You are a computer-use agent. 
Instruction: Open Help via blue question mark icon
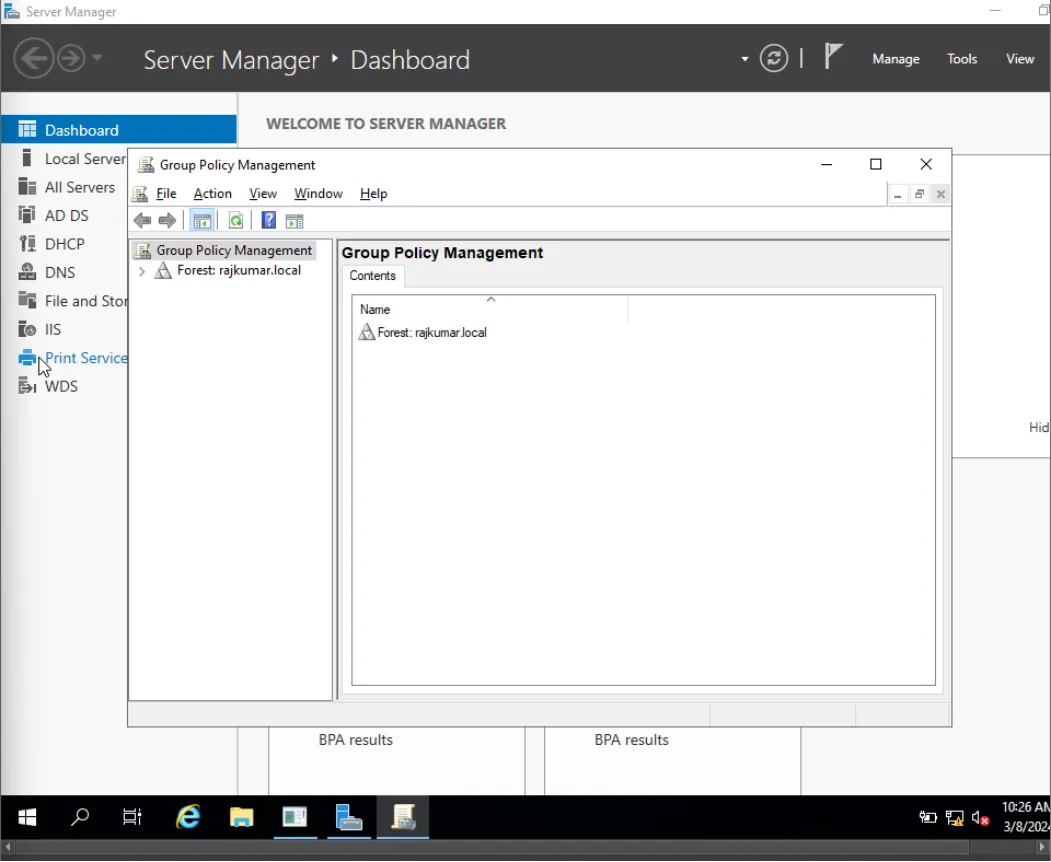(x=269, y=221)
